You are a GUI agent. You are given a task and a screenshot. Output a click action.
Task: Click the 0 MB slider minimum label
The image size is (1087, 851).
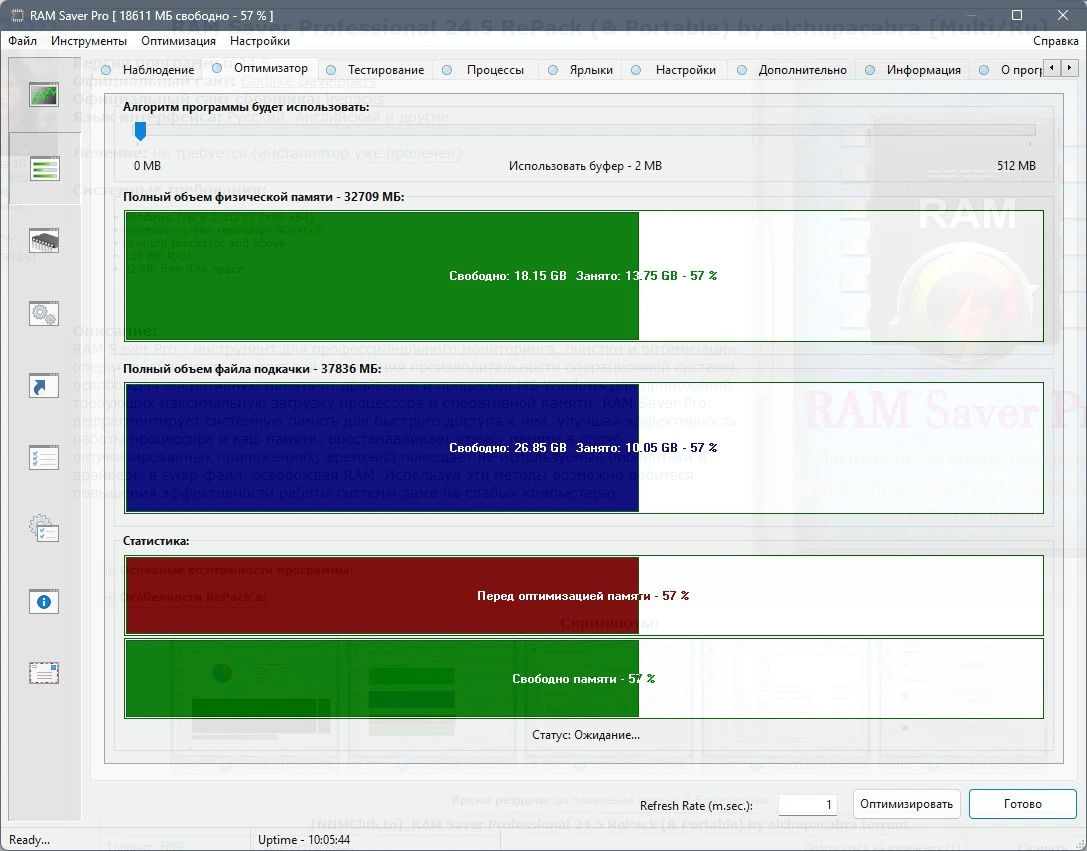pos(147,166)
